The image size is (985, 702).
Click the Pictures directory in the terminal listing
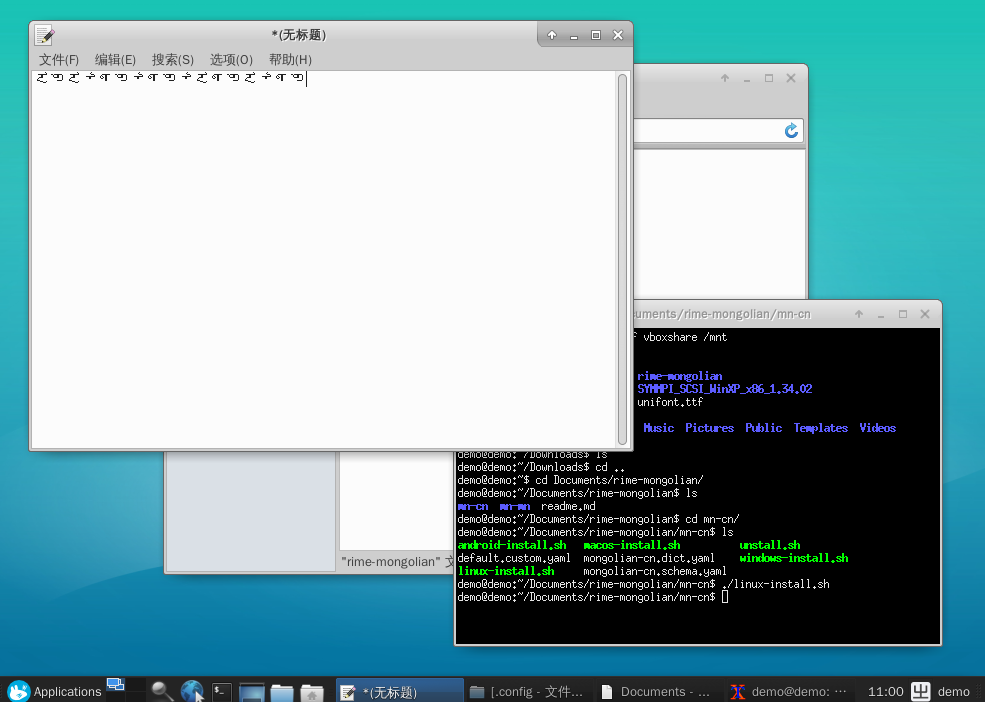(709, 428)
